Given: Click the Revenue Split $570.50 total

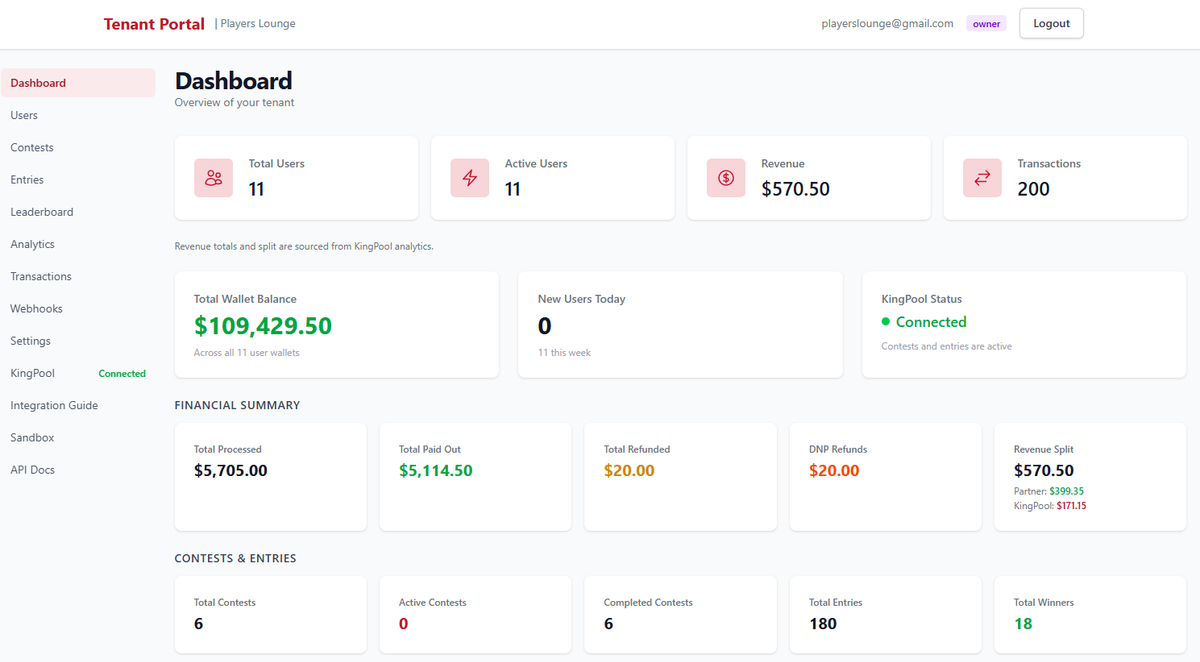Looking at the screenshot, I should [1044, 470].
